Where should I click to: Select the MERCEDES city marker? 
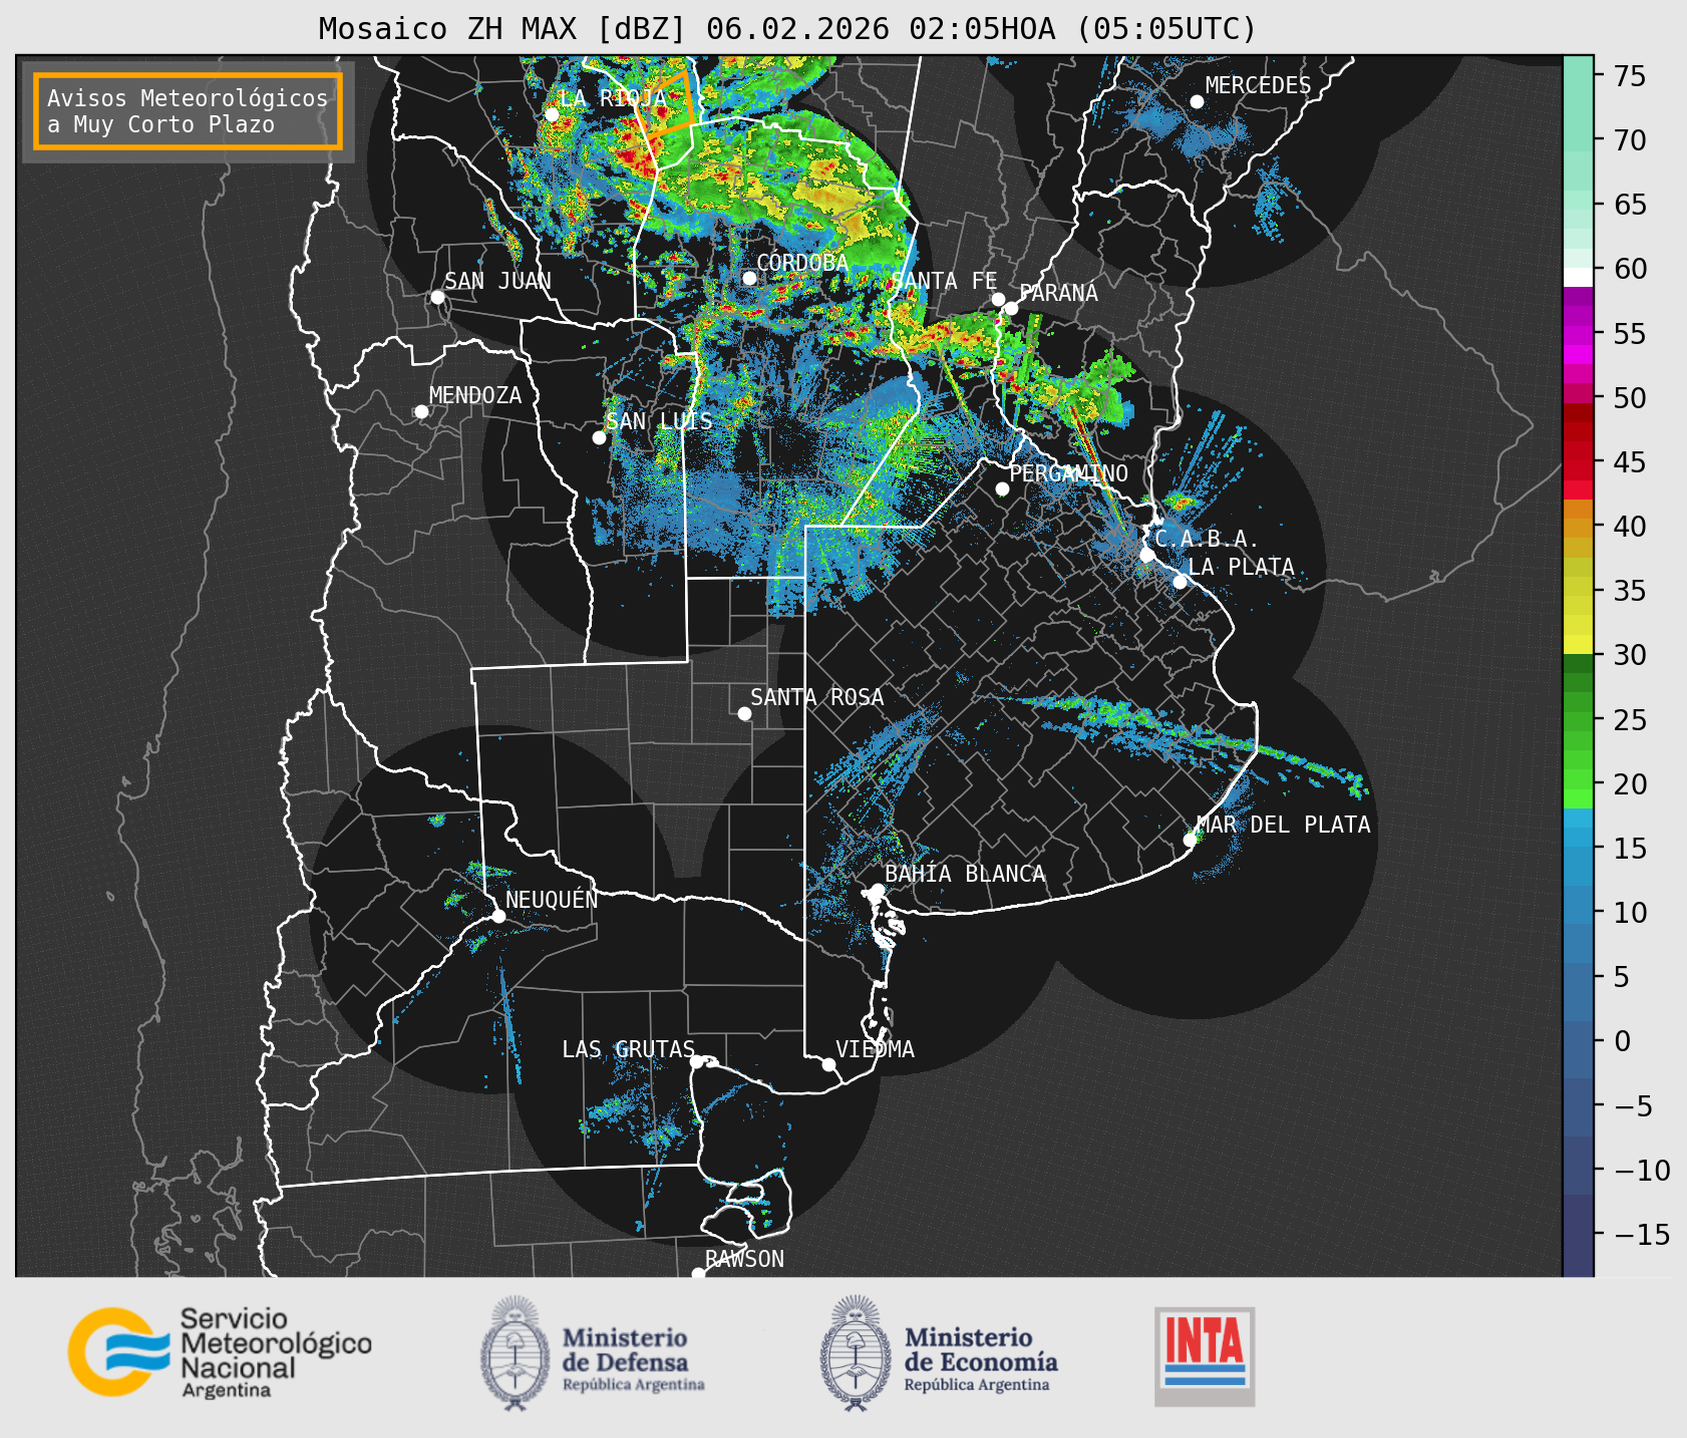point(1196,102)
